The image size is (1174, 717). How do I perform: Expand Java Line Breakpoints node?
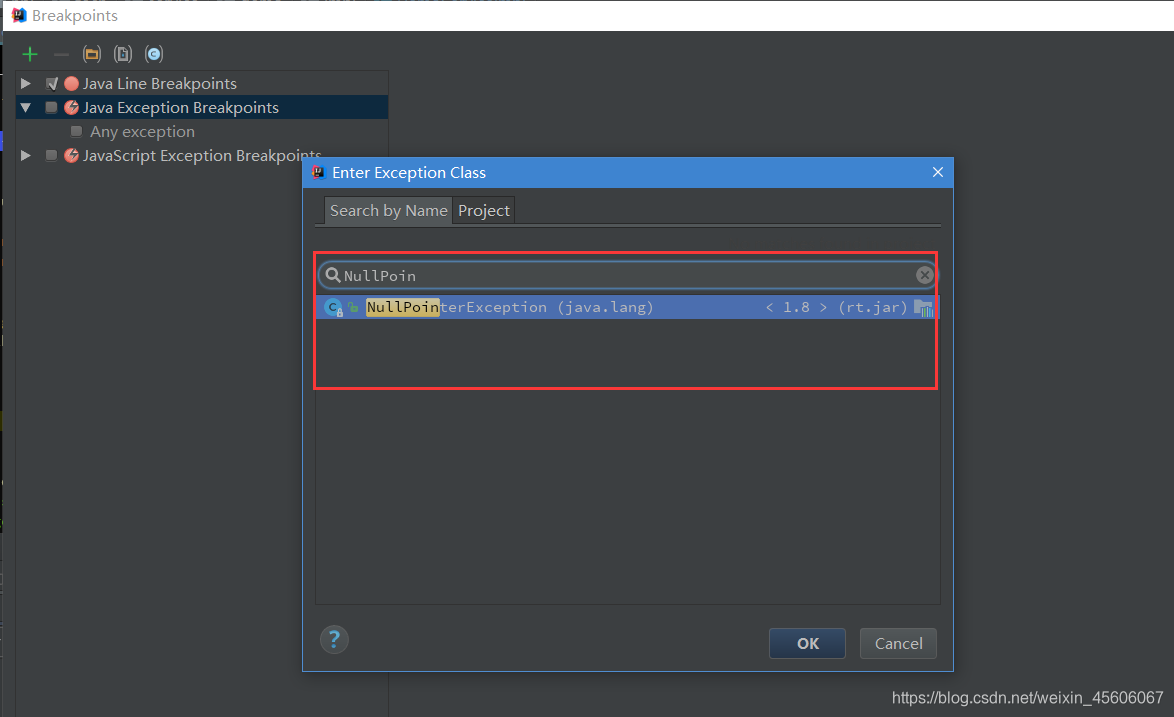(25, 84)
